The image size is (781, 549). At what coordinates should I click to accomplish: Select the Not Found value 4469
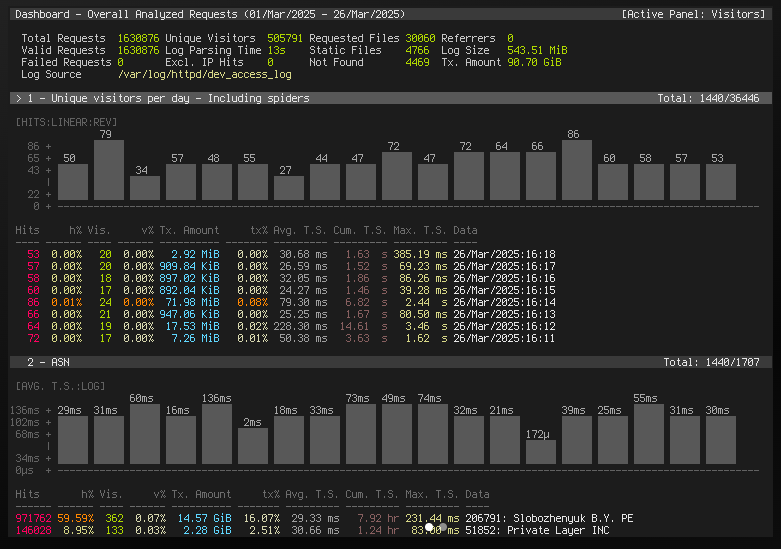(x=417, y=62)
